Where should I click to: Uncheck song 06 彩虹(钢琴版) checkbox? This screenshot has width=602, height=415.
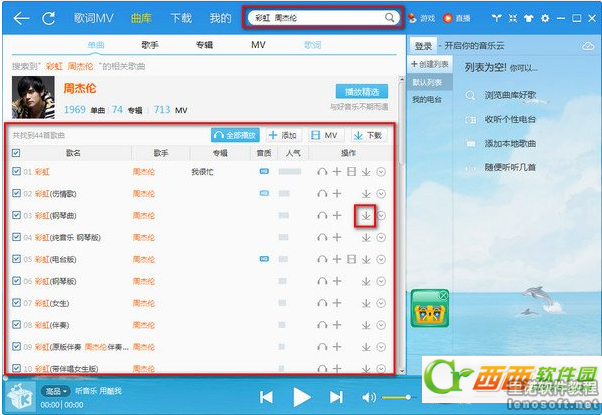pyautogui.click(x=16, y=281)
